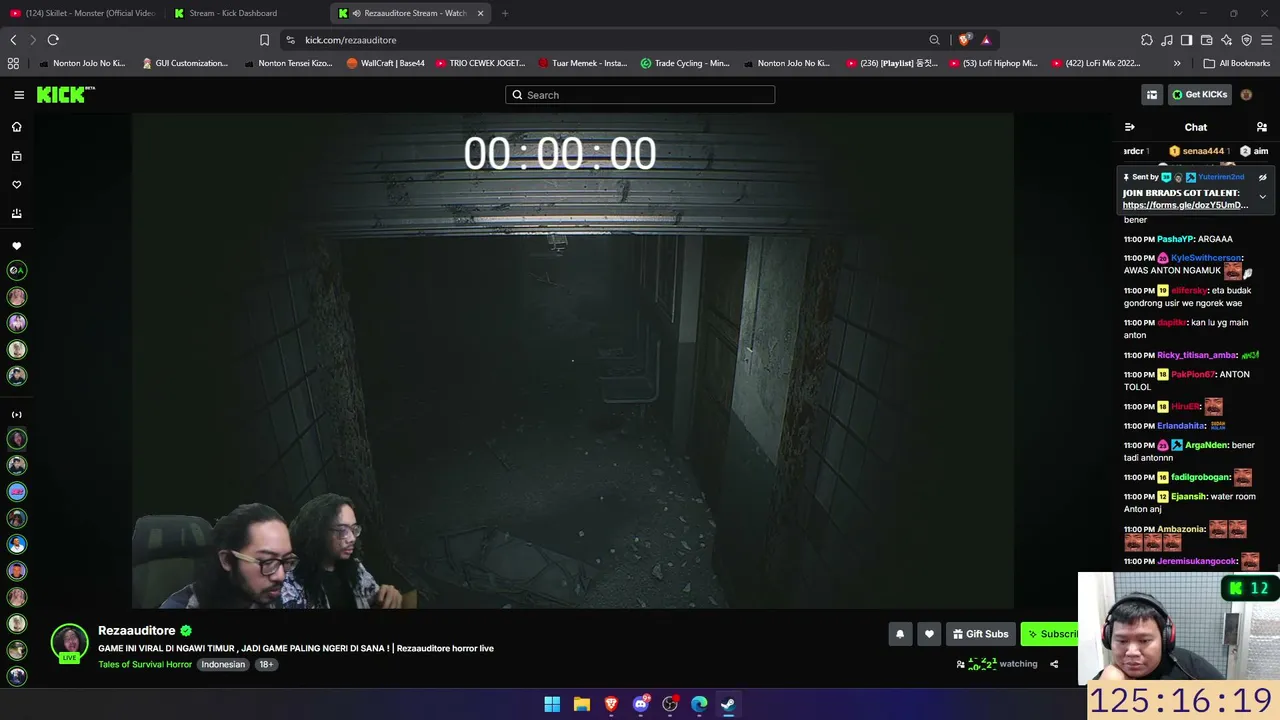
Task: Open the WallCraft | Base44 bookmark
Action: [386, 63]
